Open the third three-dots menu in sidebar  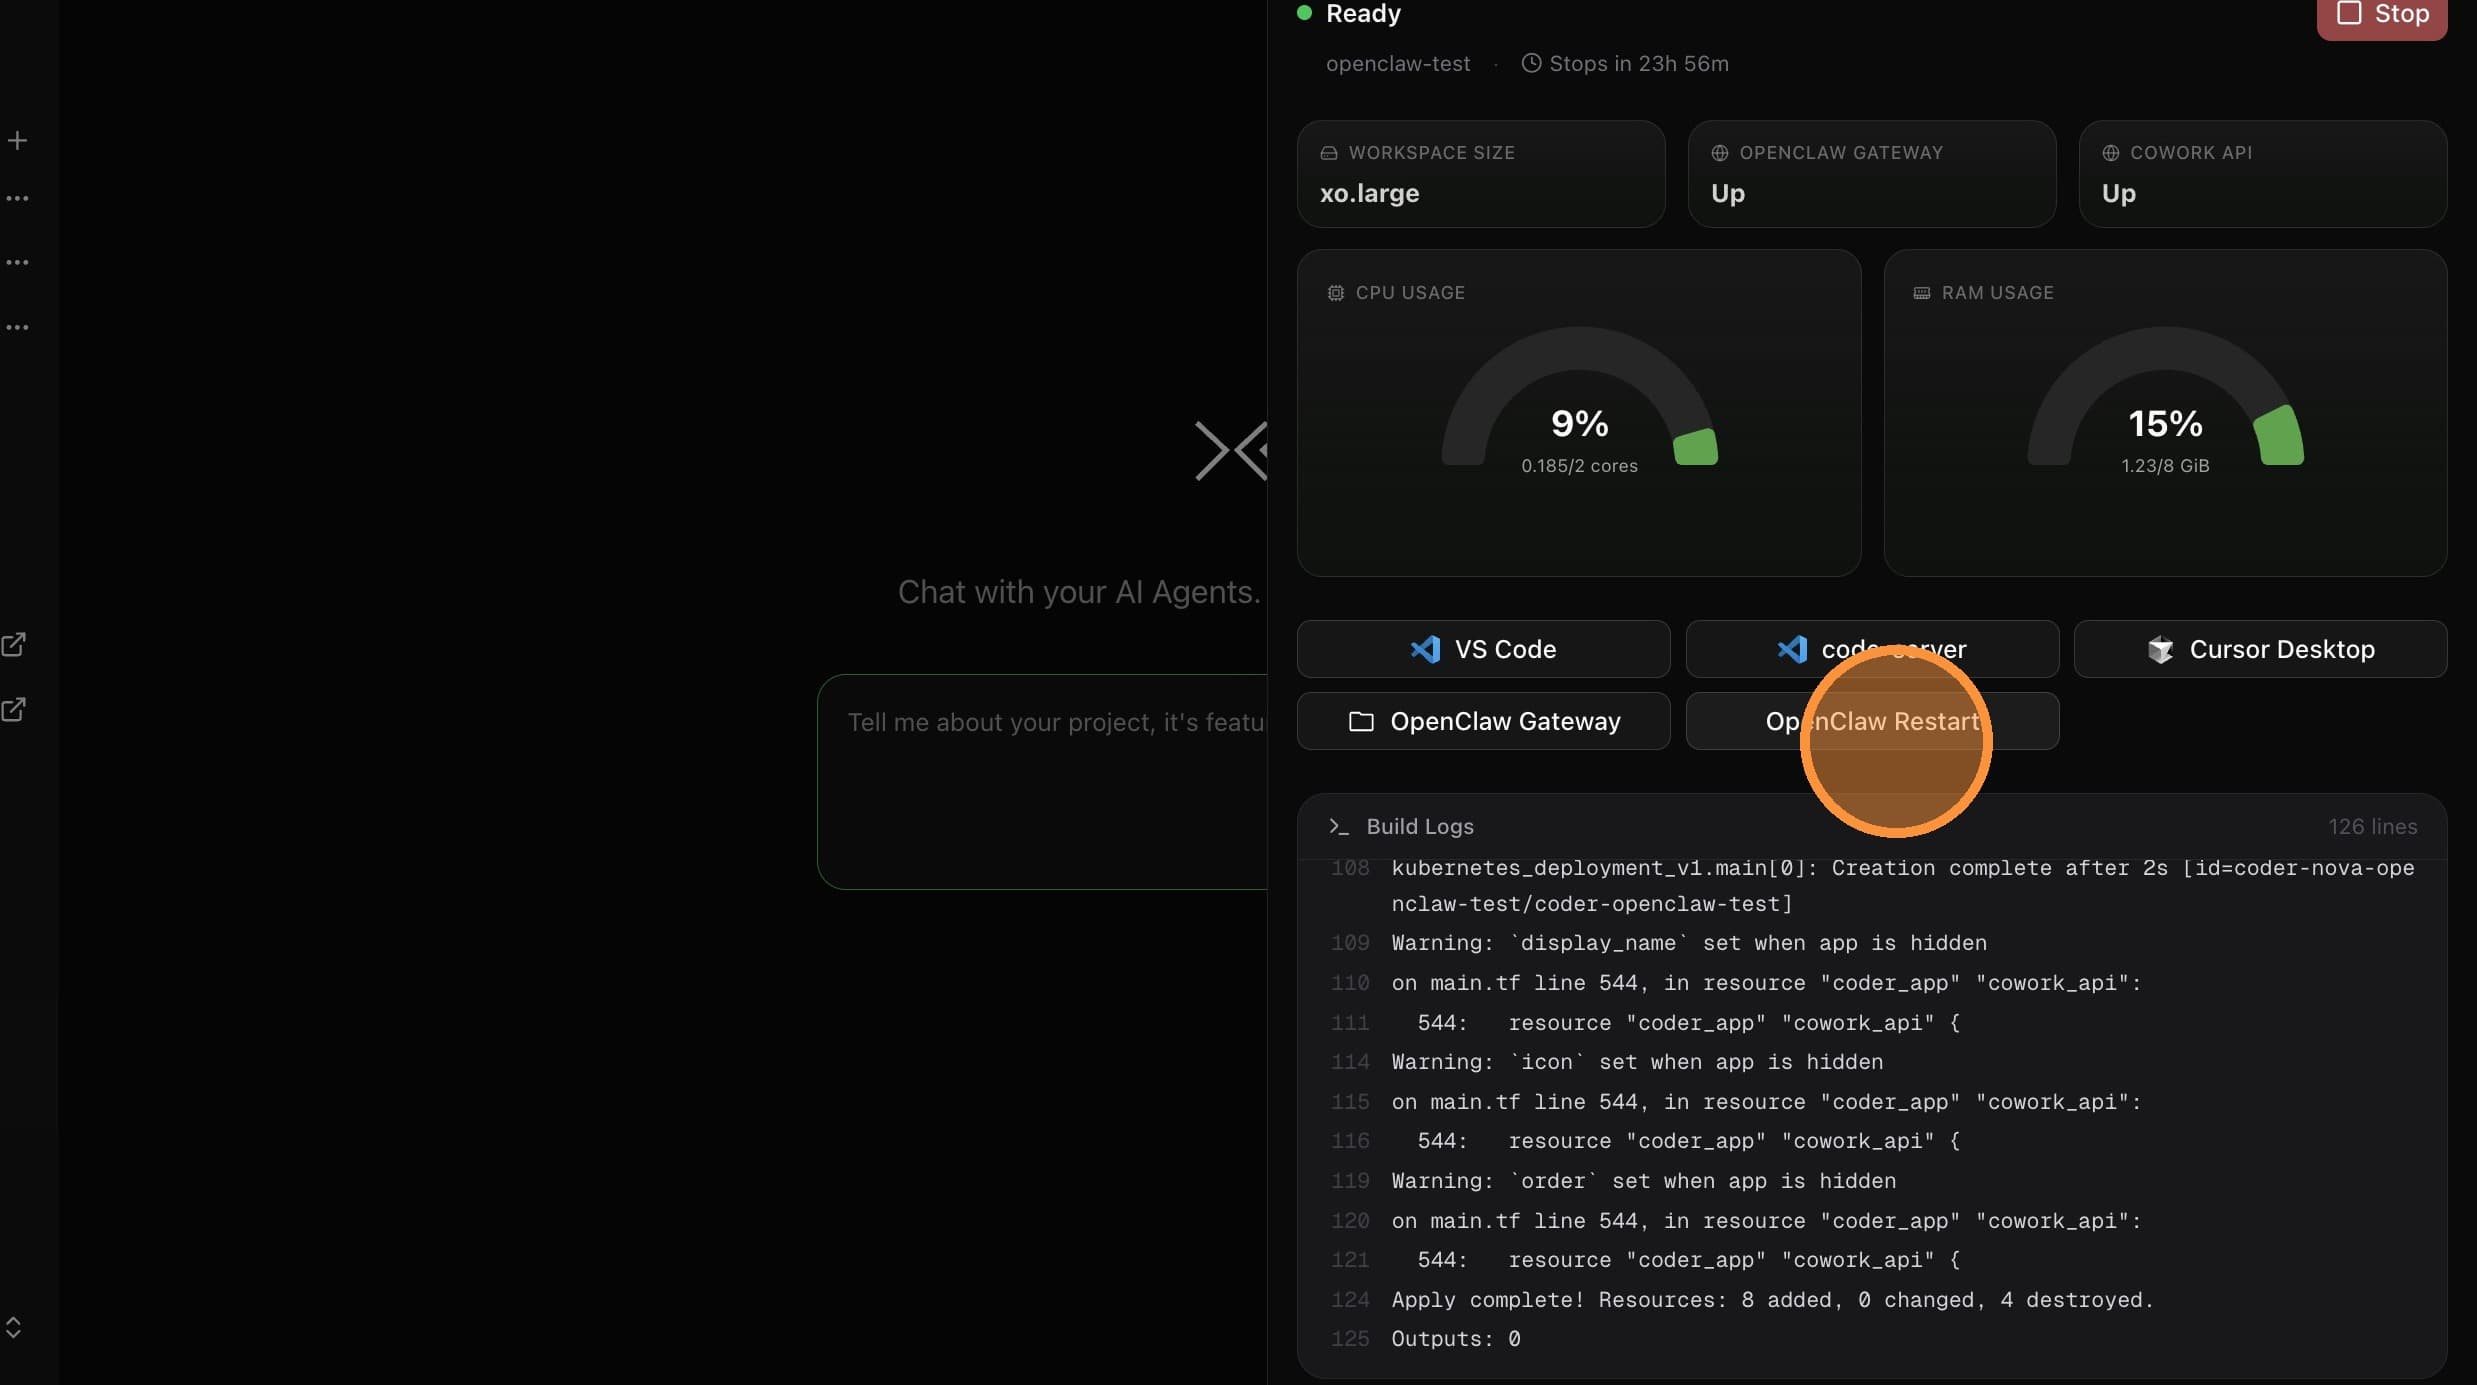[x=17, y=327]
